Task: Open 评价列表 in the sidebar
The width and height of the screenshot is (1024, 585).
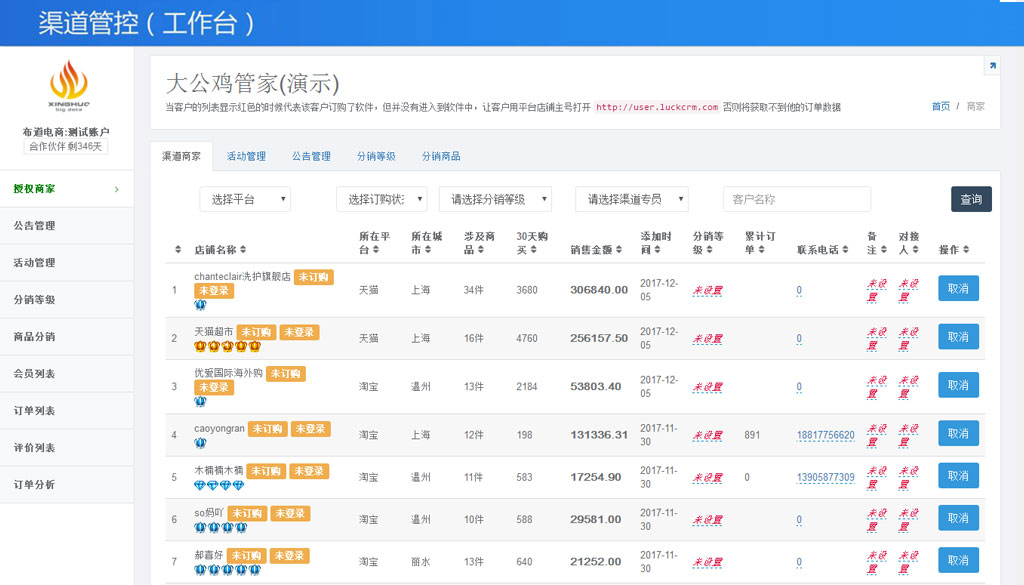Action: click(x=67, y=448)
